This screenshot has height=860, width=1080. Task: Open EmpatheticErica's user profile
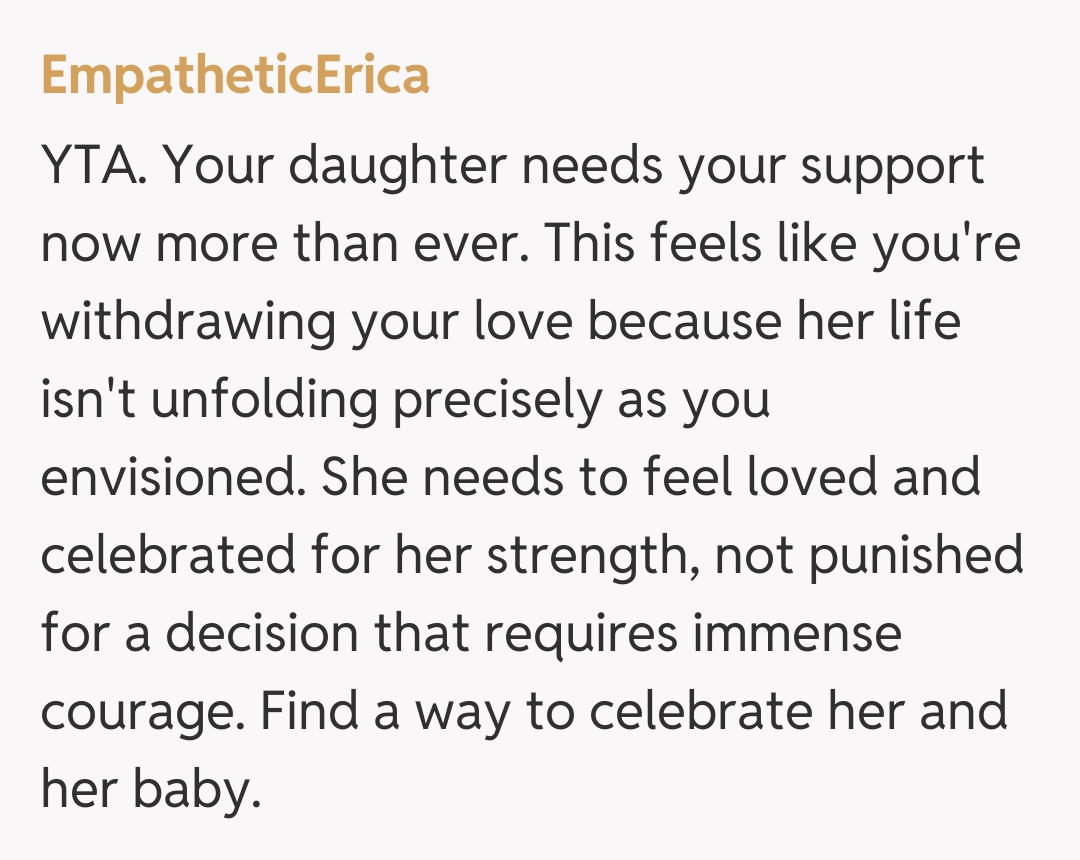(235, 75)
